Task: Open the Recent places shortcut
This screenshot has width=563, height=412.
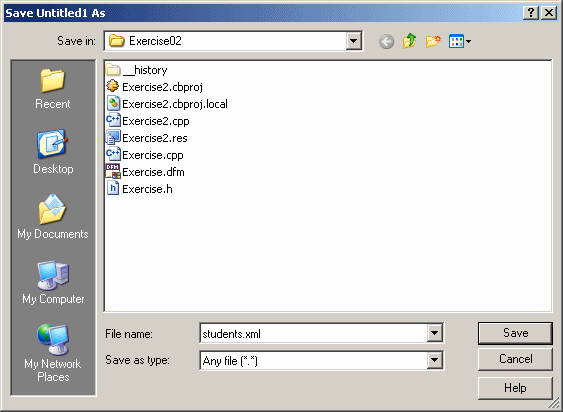Action: 53,89
